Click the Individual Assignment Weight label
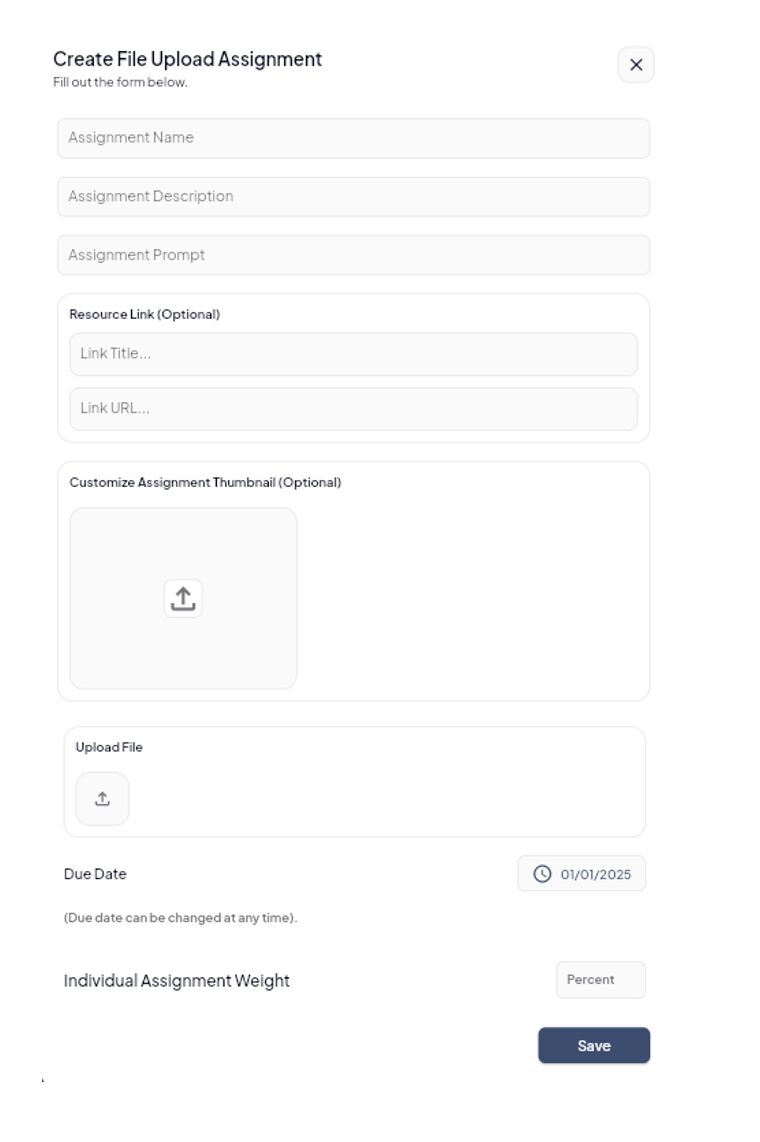 (176, 981)
